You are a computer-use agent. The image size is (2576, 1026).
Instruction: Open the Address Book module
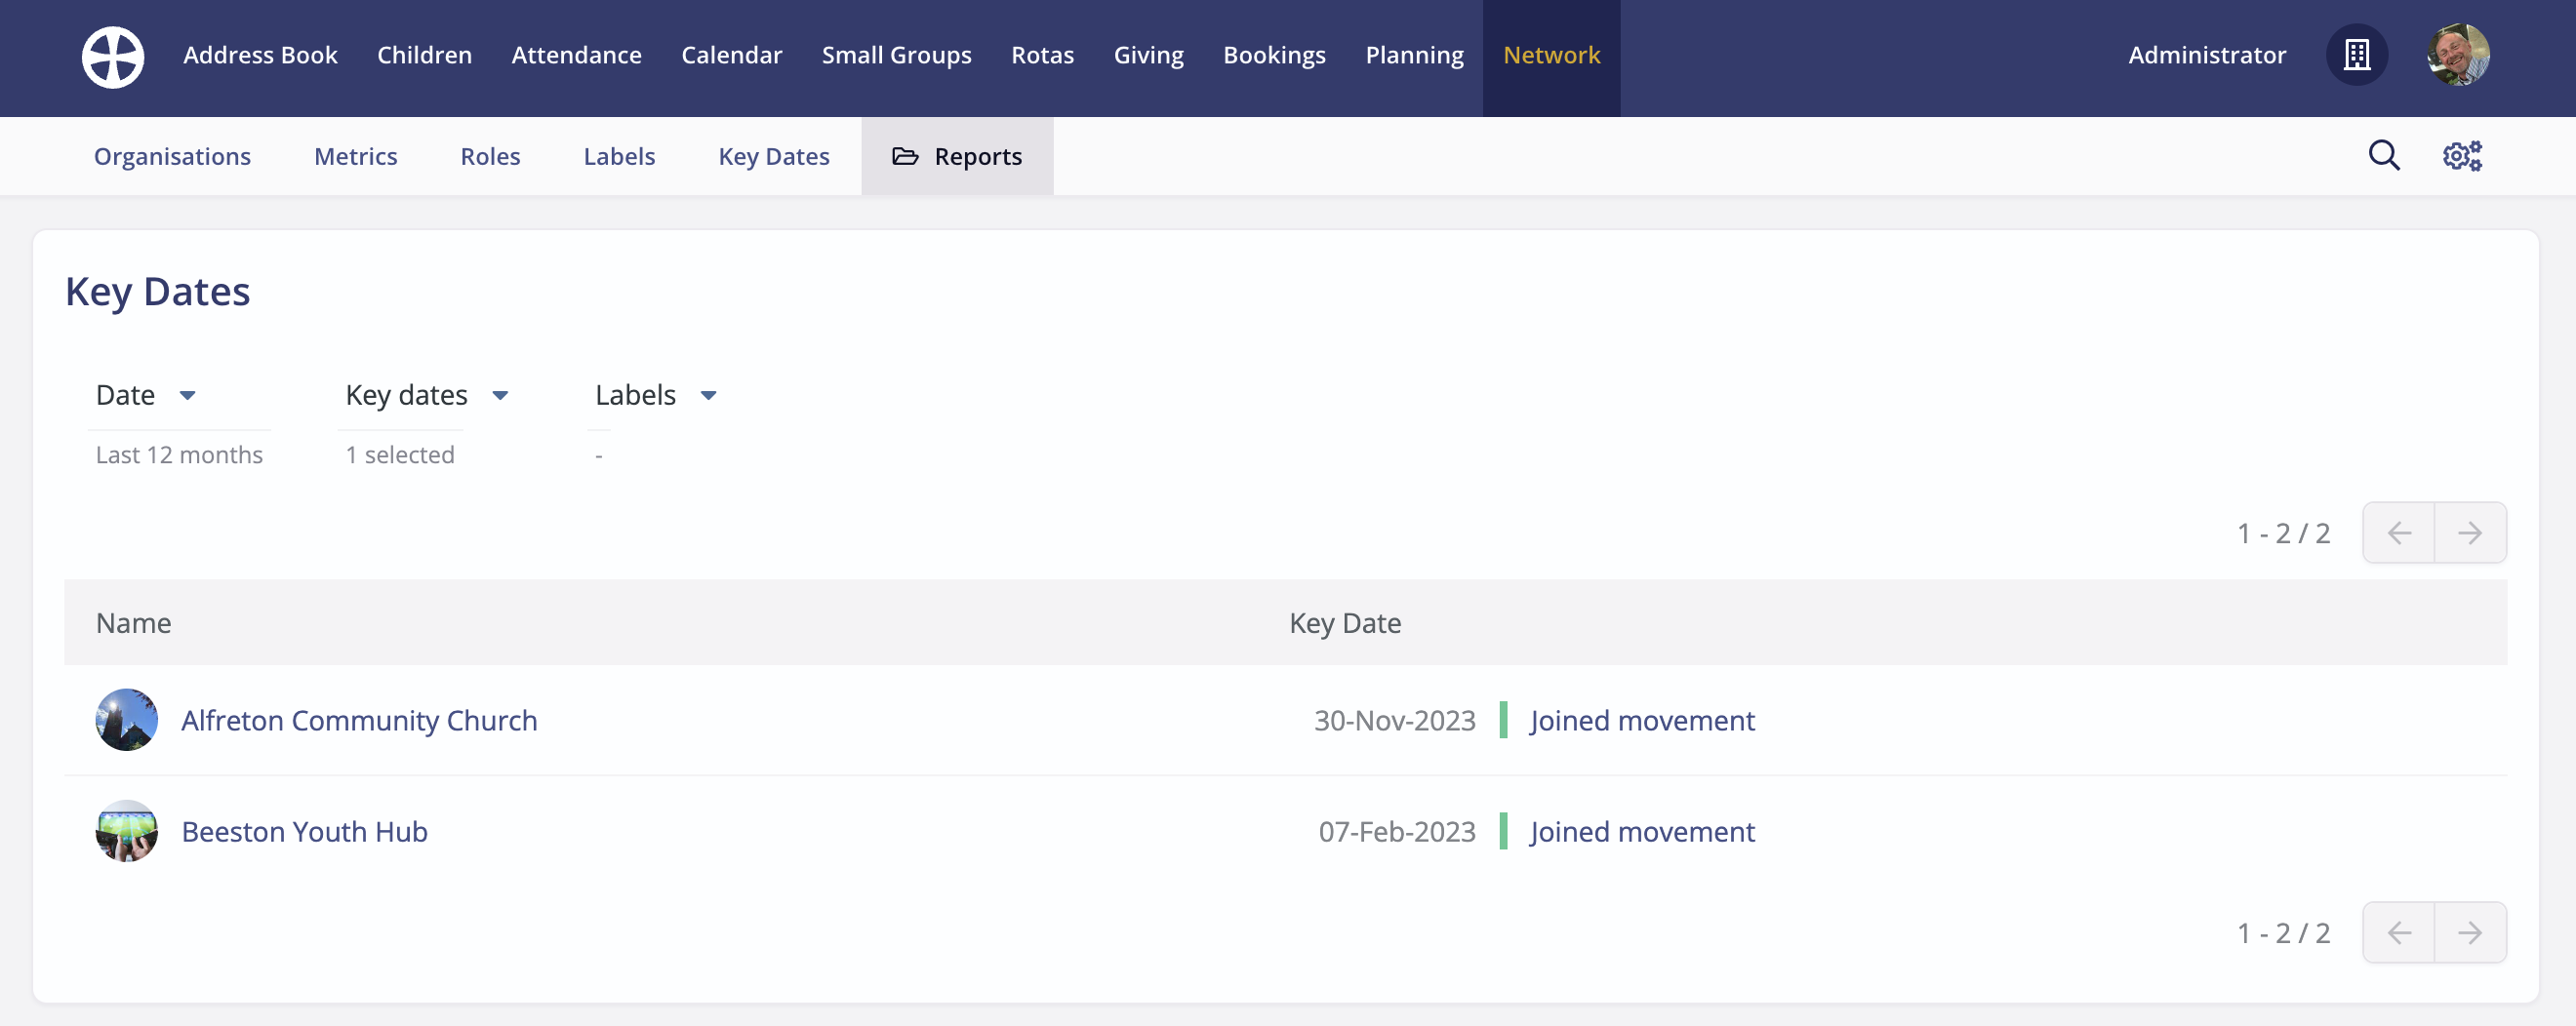pyautogui.click(x=260, y=55)
